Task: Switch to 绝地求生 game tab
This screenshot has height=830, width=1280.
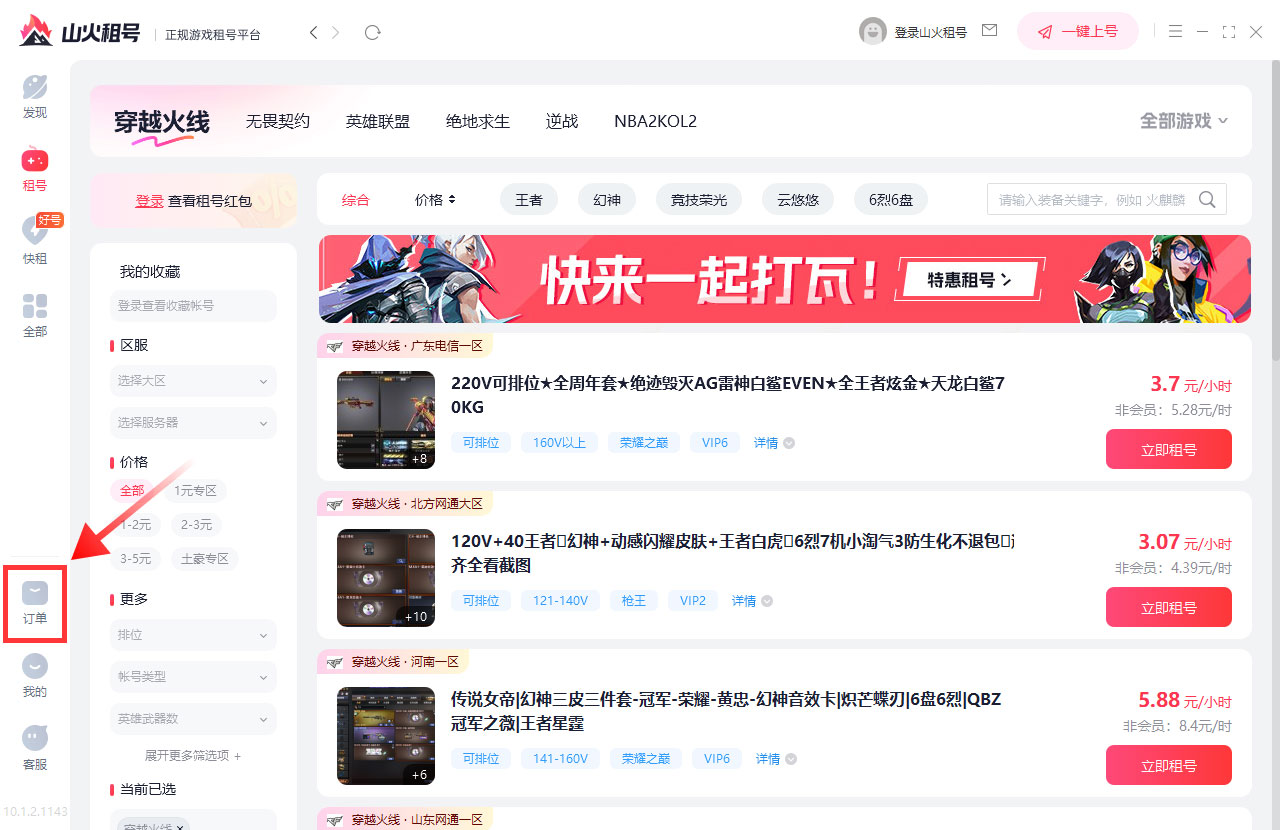Action: click(478, 121)
